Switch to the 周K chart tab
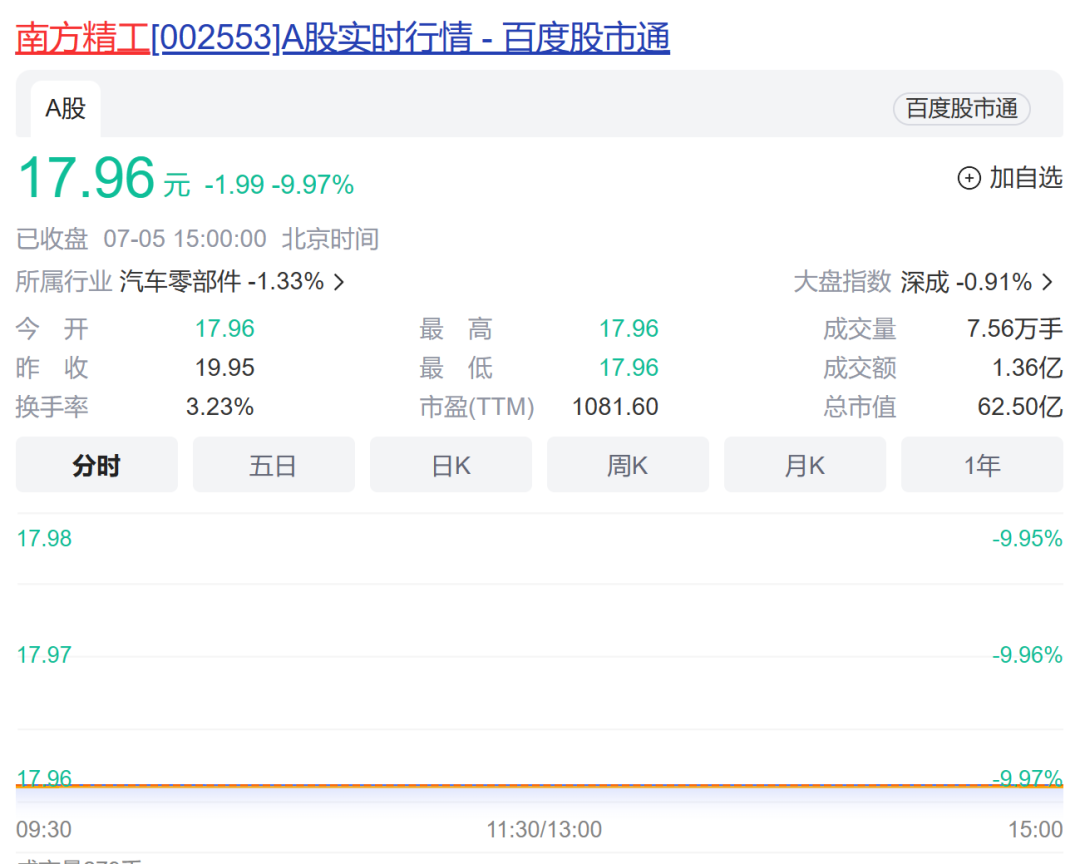The image size is (1080, 864). [627, 465]
